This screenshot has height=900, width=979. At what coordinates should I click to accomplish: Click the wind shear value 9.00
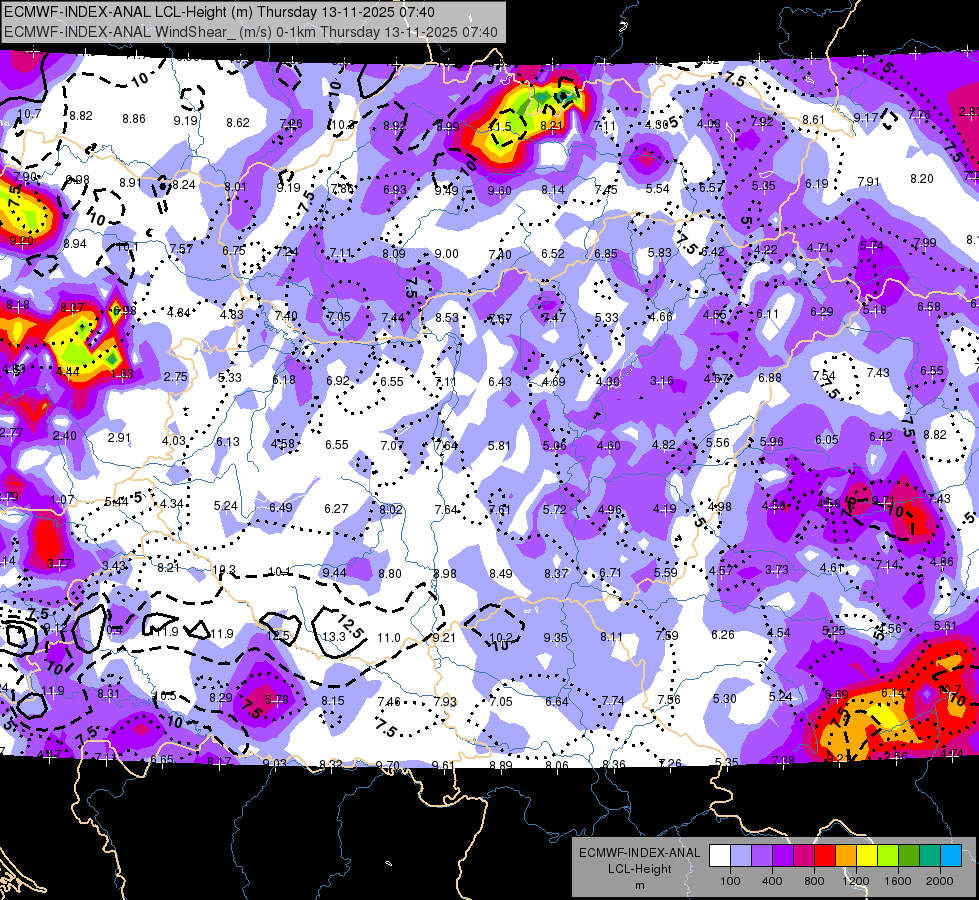(446, 254)
